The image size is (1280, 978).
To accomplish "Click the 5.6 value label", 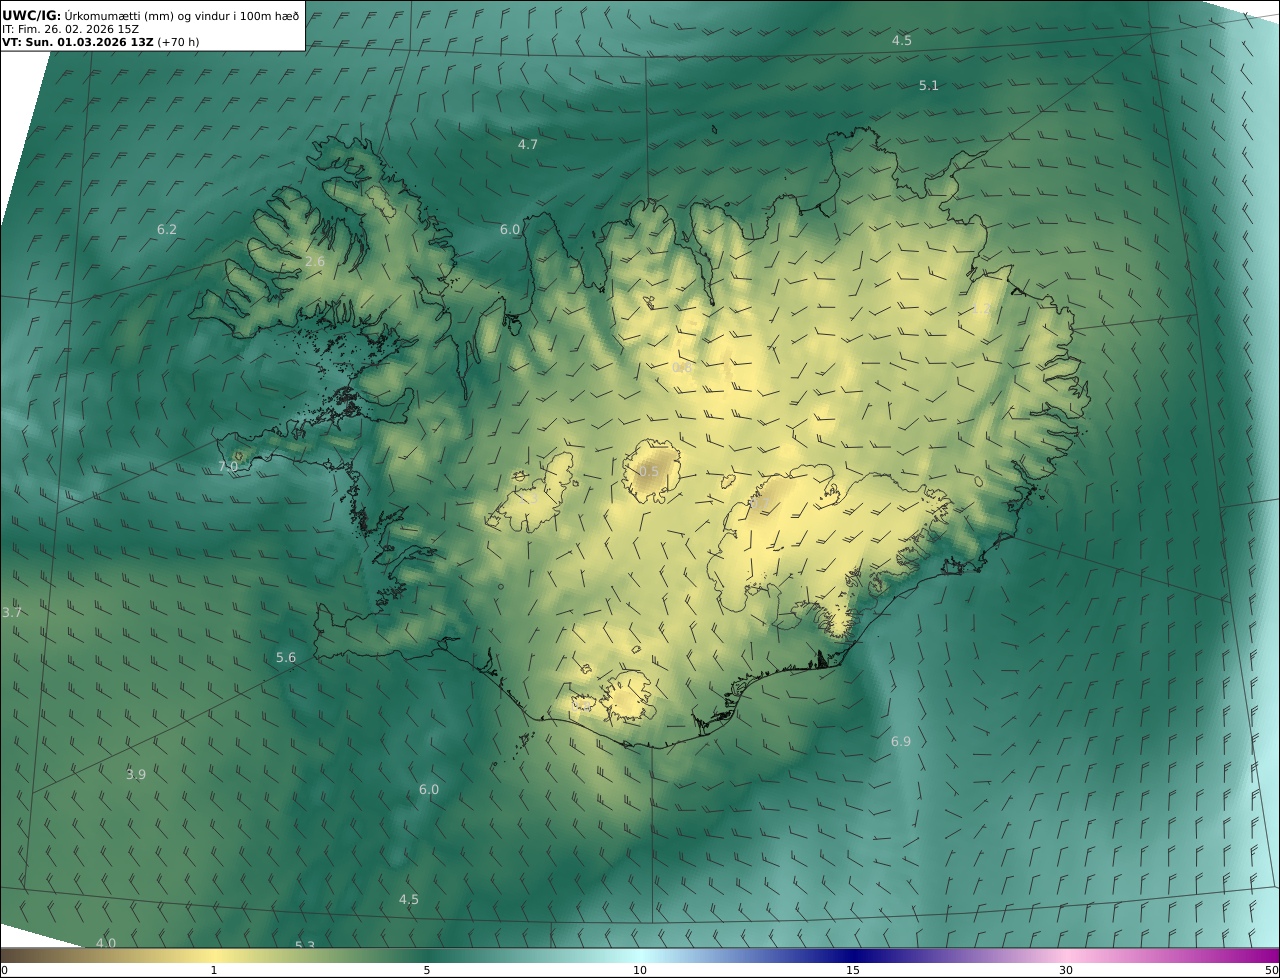I will 286,658.
